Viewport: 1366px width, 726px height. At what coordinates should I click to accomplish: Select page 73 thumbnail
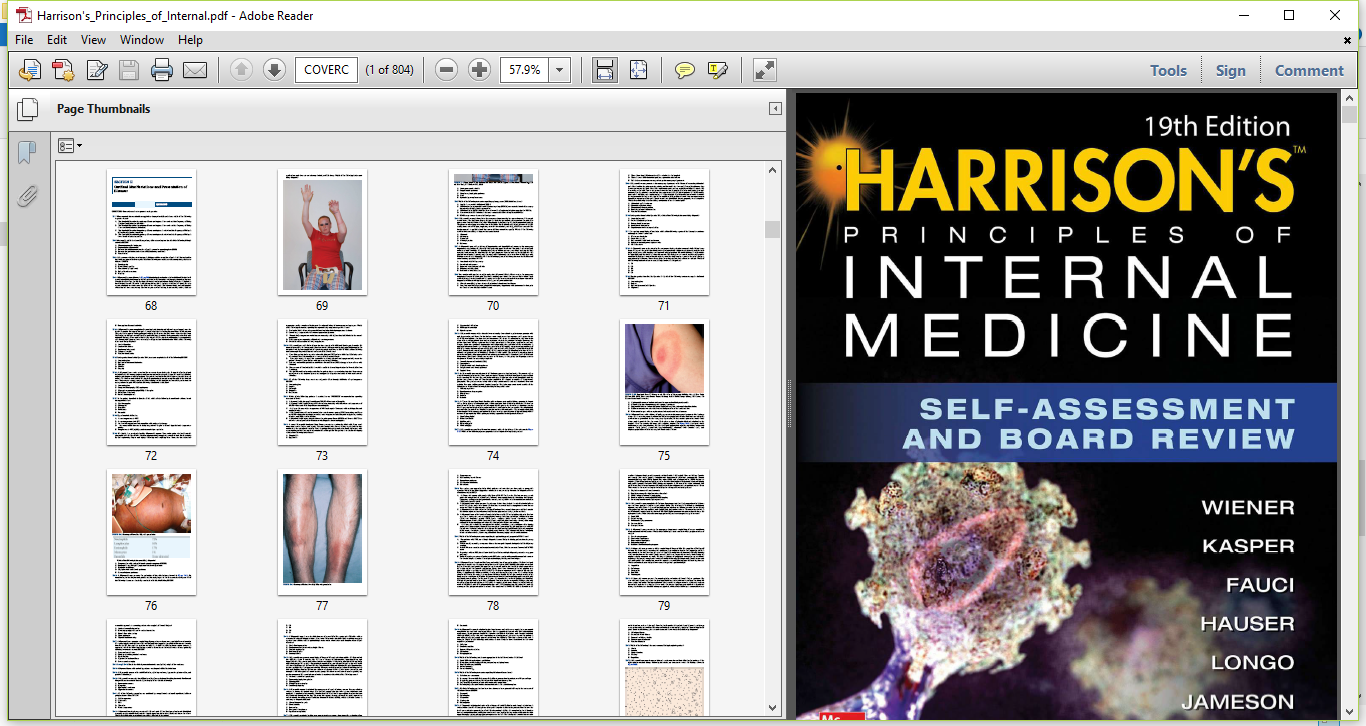[322, 382]
